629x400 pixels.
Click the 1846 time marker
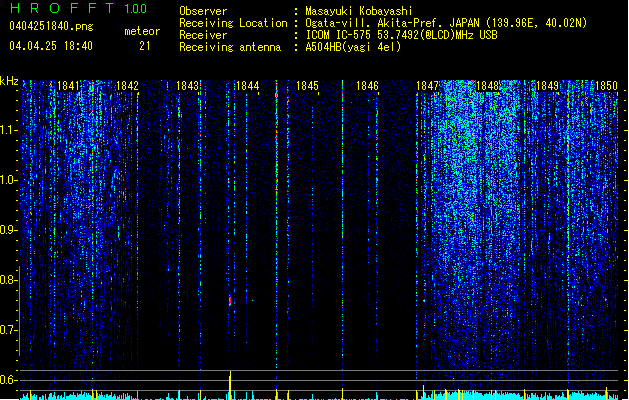(x=367, y=86)
